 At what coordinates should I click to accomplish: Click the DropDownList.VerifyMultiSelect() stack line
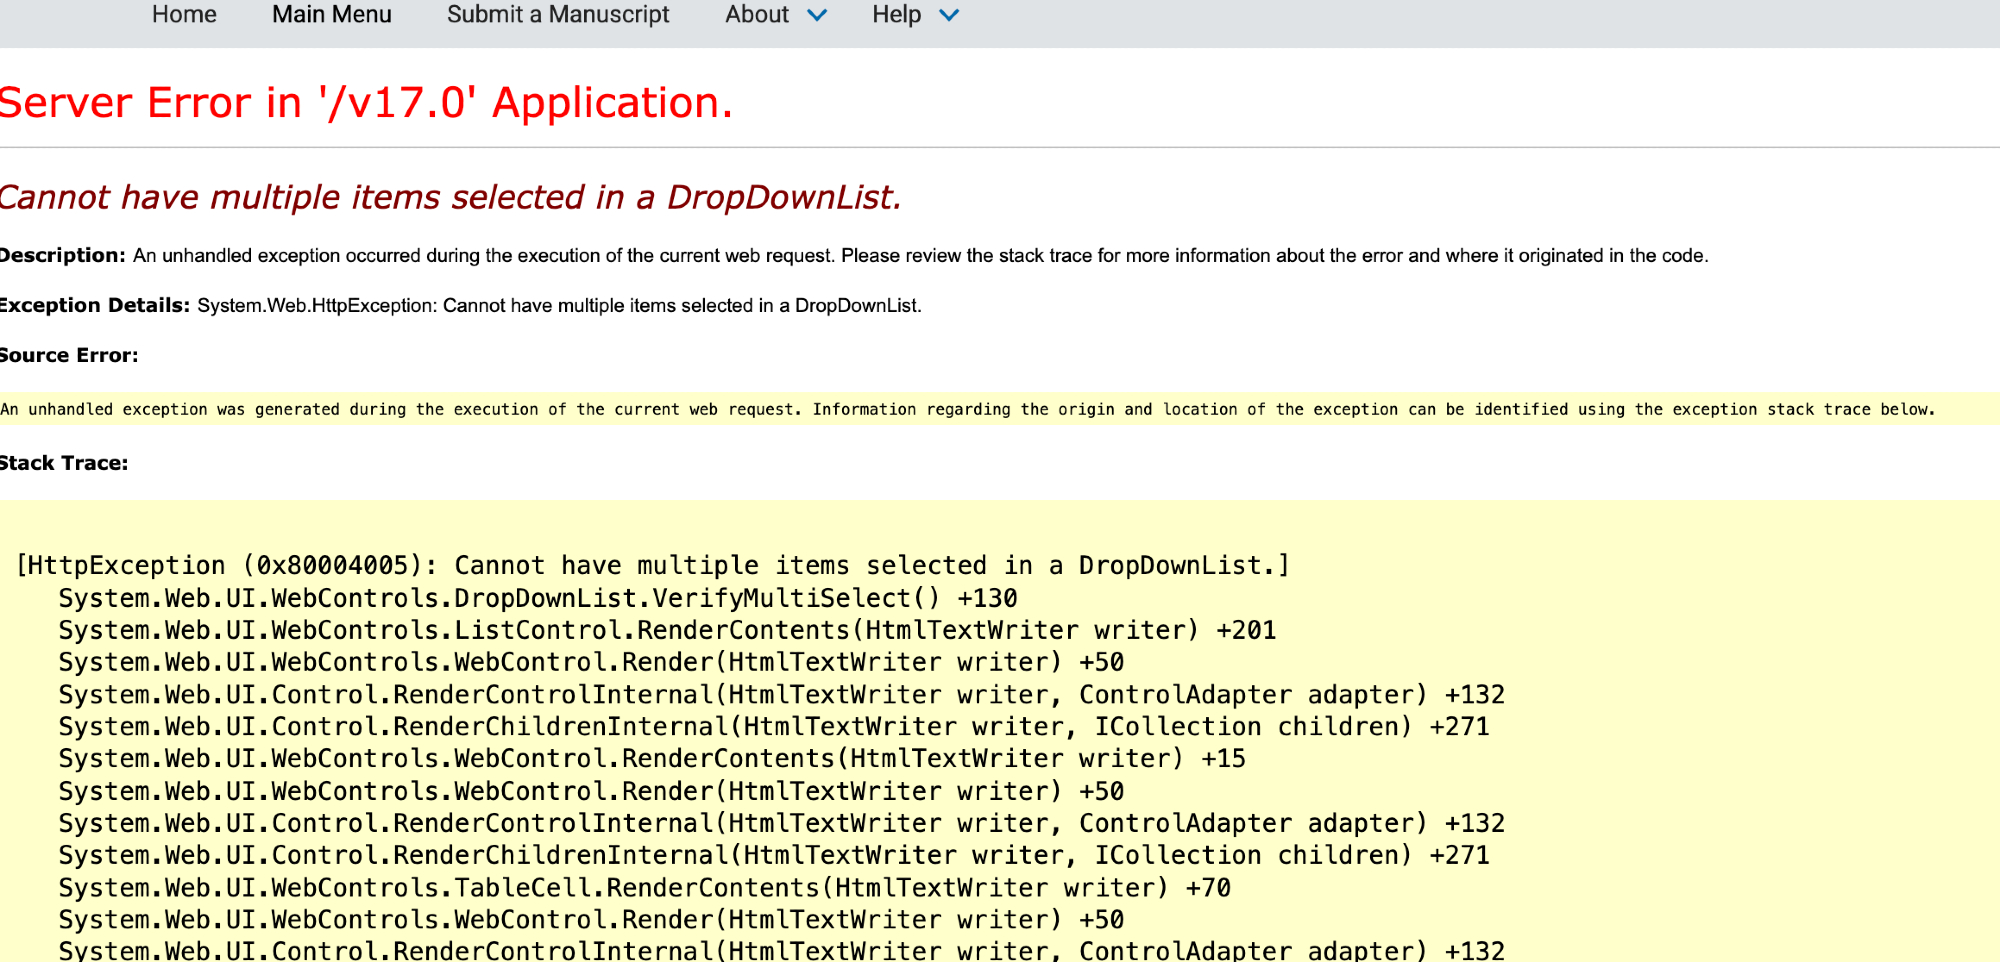pyautogui.click(x=537, y=598)
